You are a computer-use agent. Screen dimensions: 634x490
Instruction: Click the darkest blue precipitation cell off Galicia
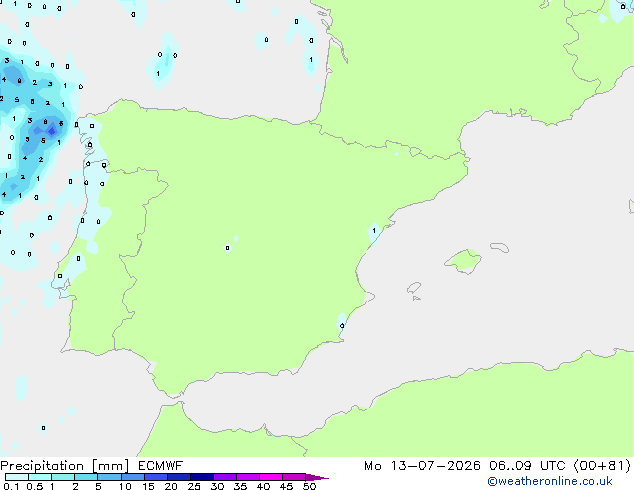pyautogui.click(x=52, y=131)
